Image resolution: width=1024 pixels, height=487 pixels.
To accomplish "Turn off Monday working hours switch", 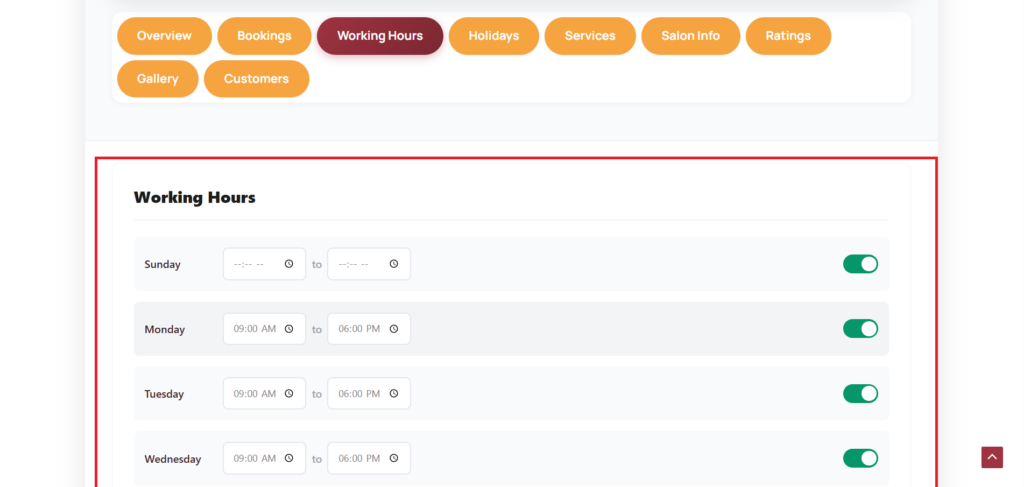I will (860, 329).
